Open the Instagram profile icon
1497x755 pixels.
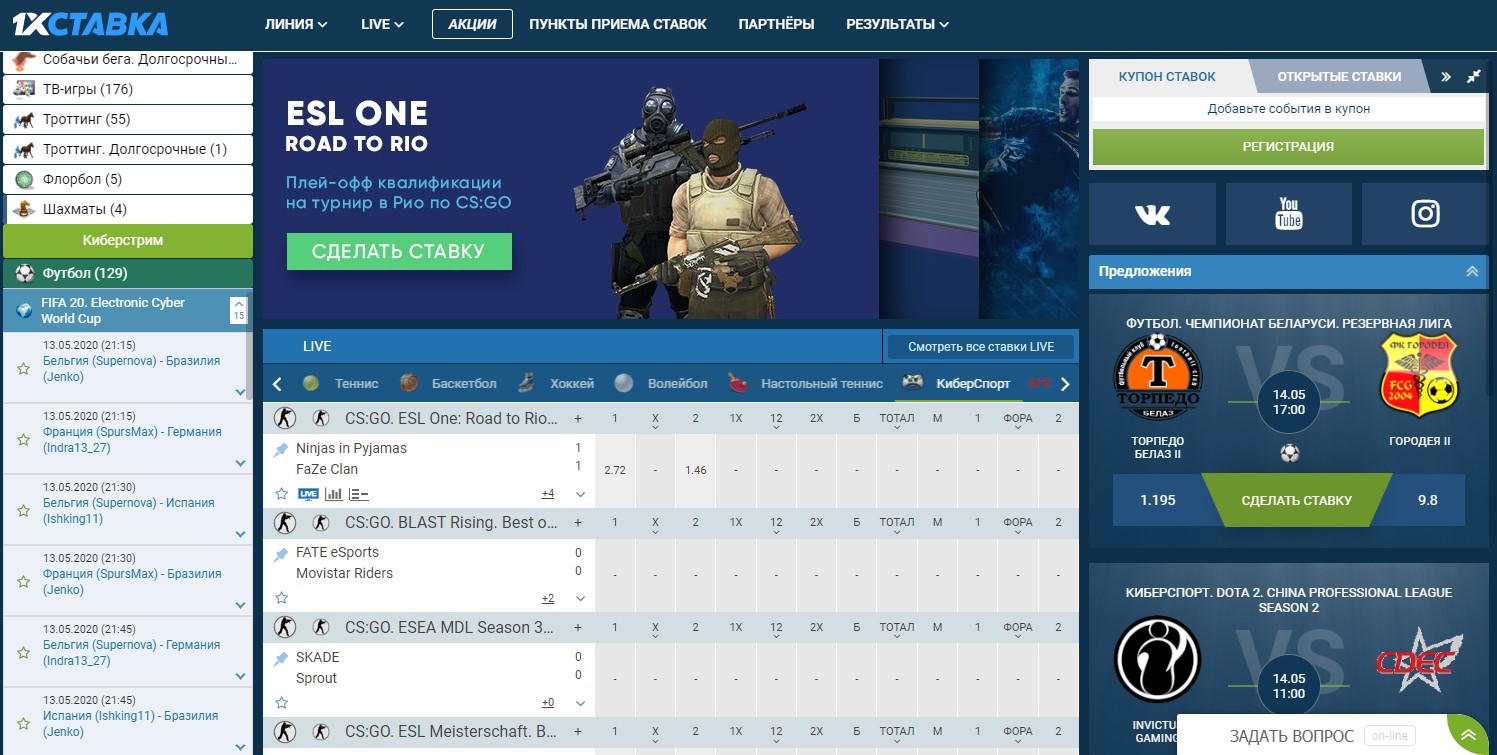[1425, 214]
